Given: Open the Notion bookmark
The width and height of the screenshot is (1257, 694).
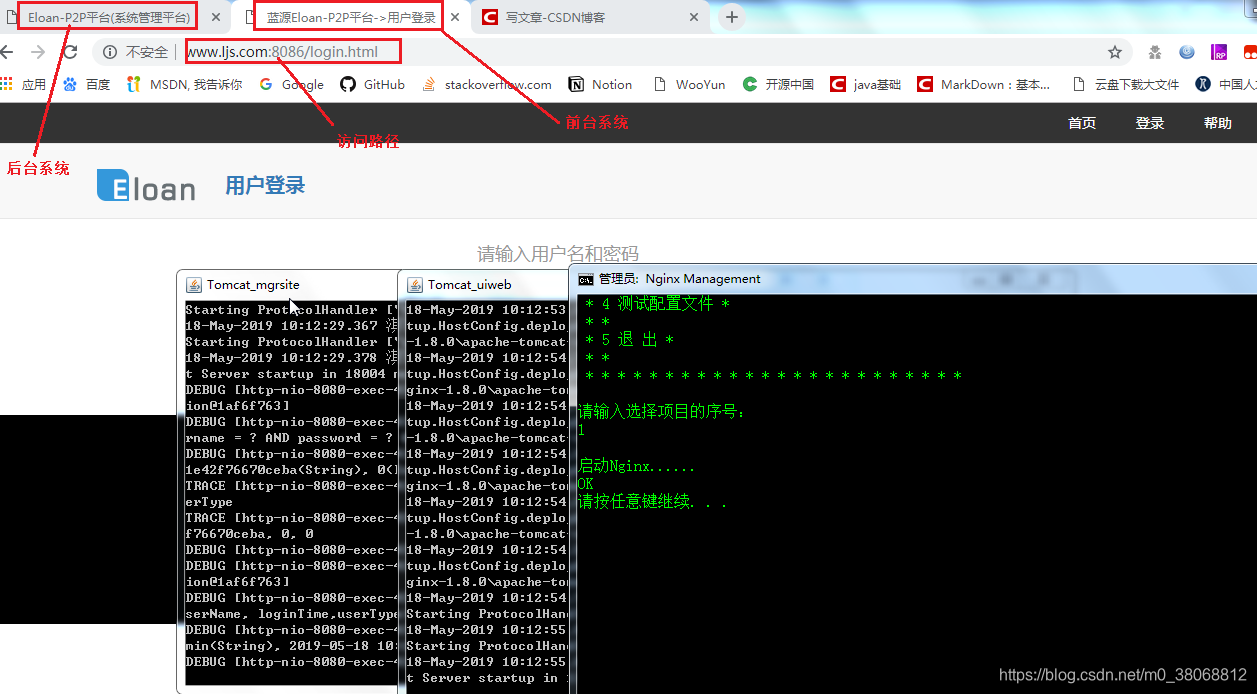Looking at the screenshot, I should point(600,85).
